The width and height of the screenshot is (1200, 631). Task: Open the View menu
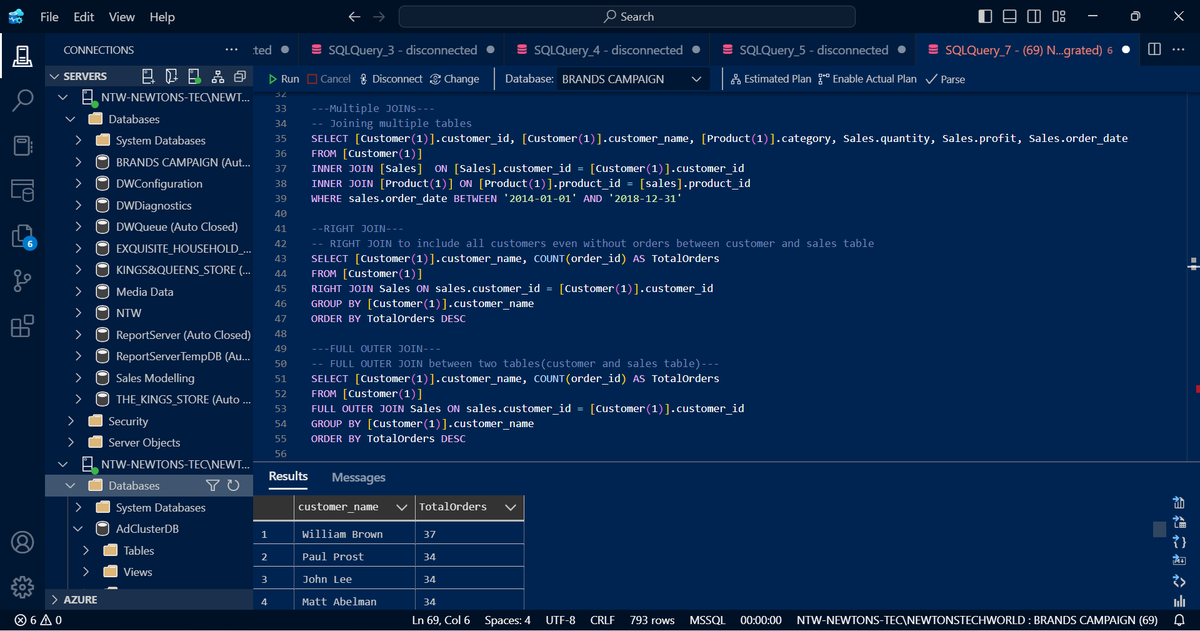[121, 17]
